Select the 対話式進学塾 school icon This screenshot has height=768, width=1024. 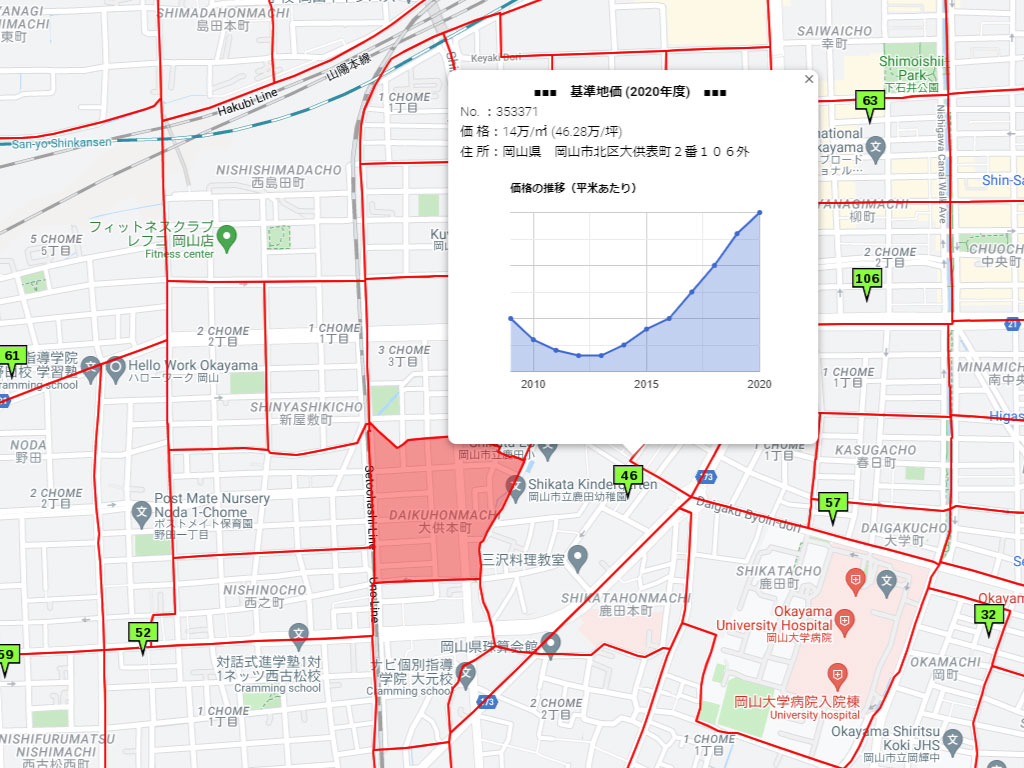298,633
